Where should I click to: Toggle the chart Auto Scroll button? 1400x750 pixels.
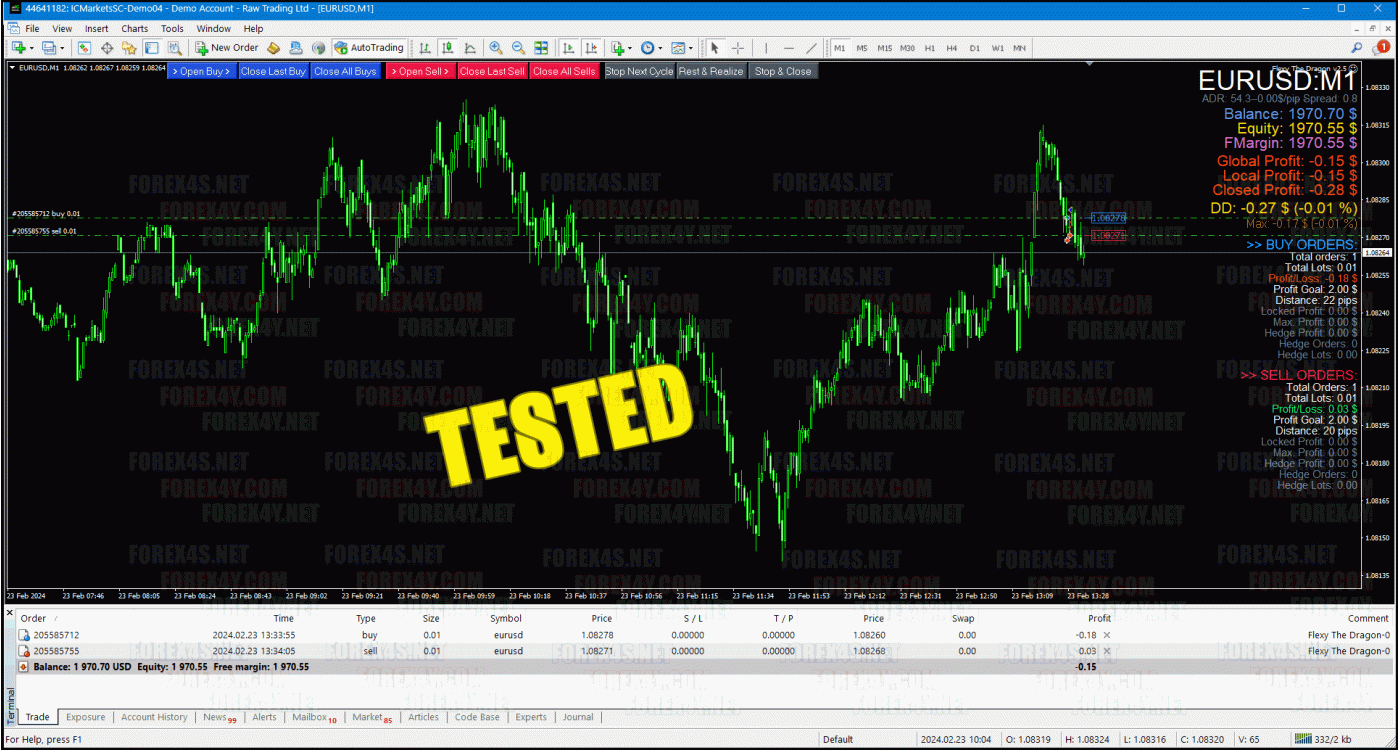coord(568,48)
